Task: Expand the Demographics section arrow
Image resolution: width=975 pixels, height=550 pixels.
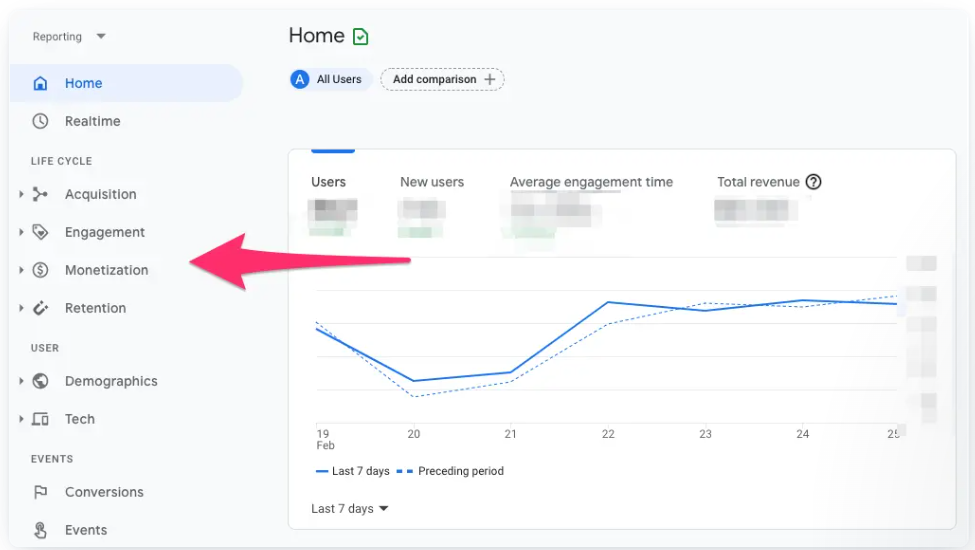Action: [21, 381]
